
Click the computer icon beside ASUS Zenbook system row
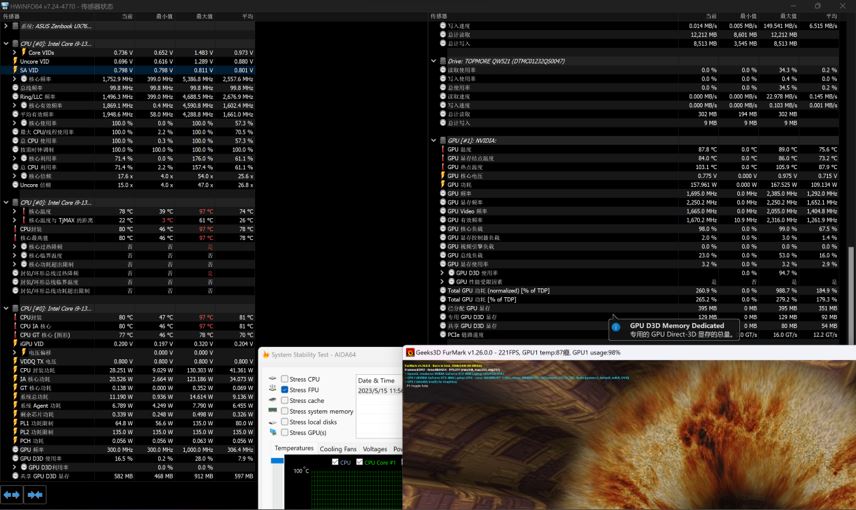pyautogui.click(x=15, y=26)
